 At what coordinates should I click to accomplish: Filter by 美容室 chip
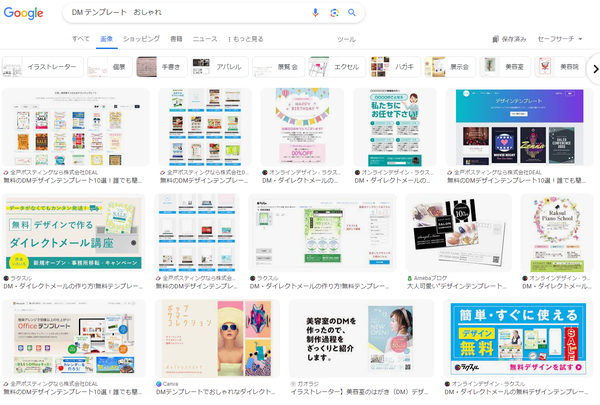pos(505,67)
